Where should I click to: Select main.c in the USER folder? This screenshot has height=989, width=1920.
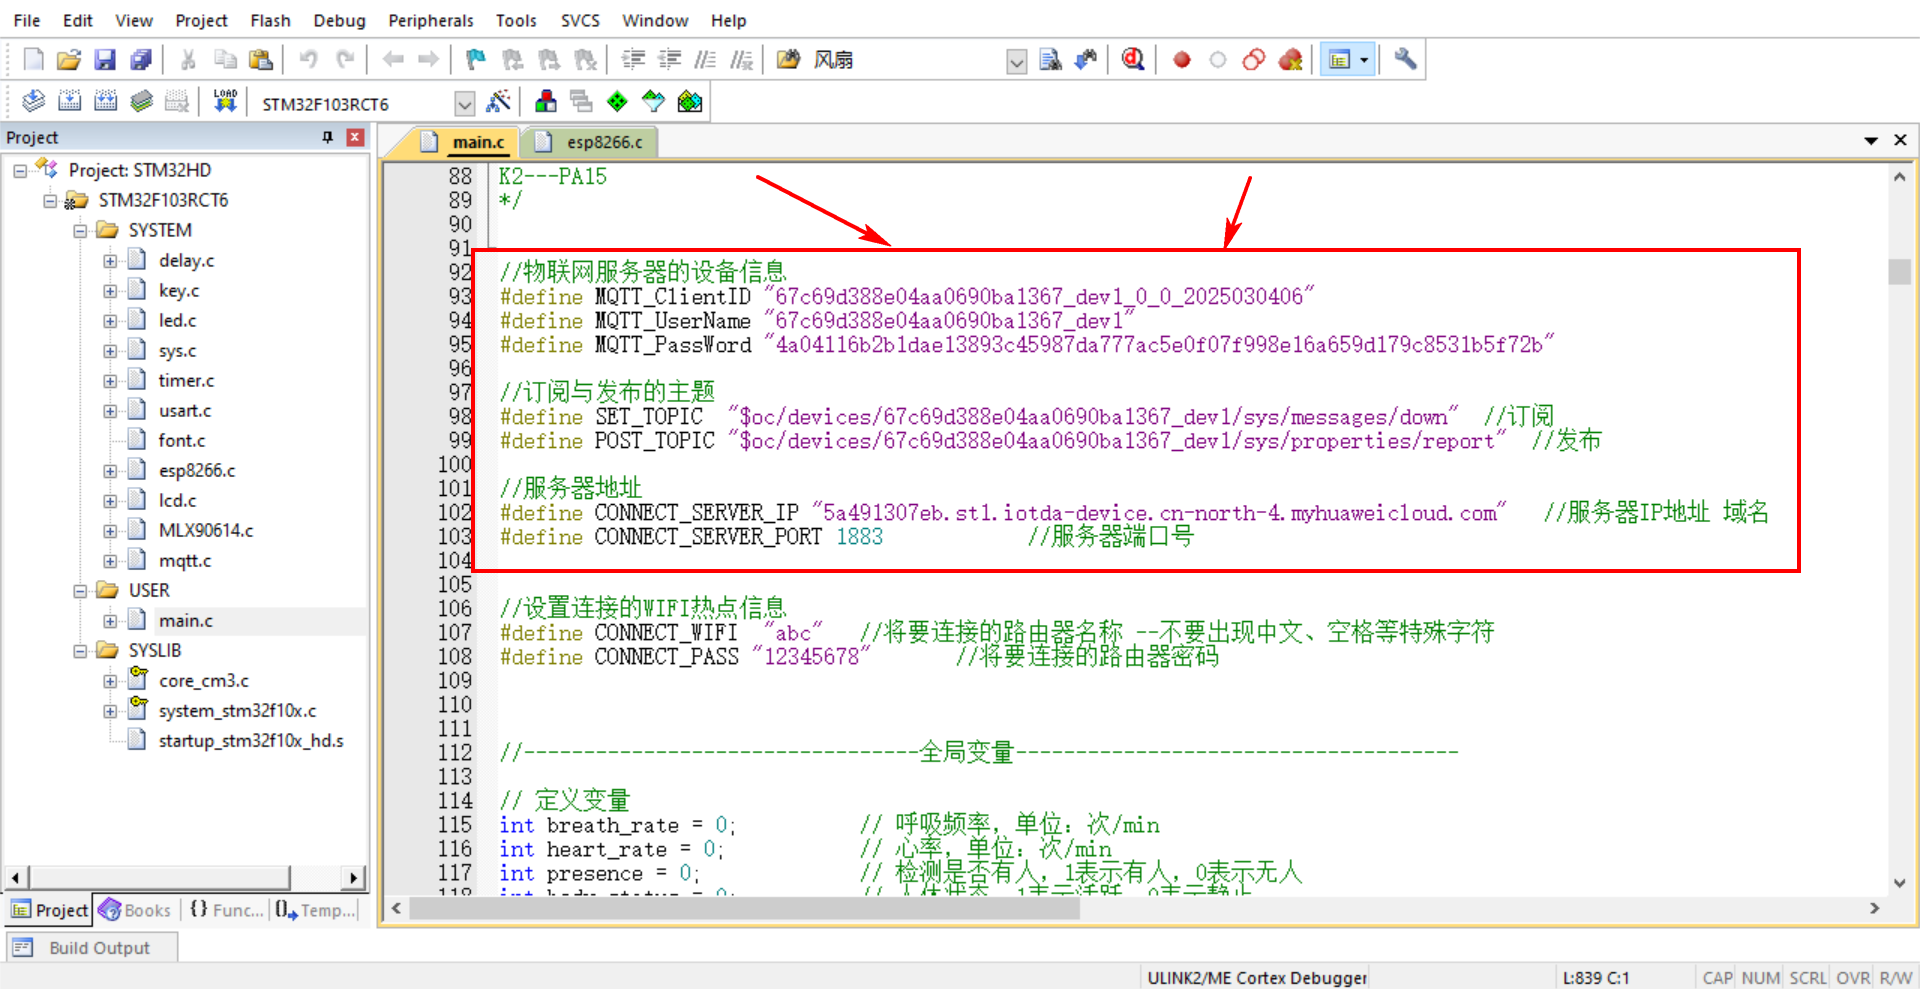point(186,620)
